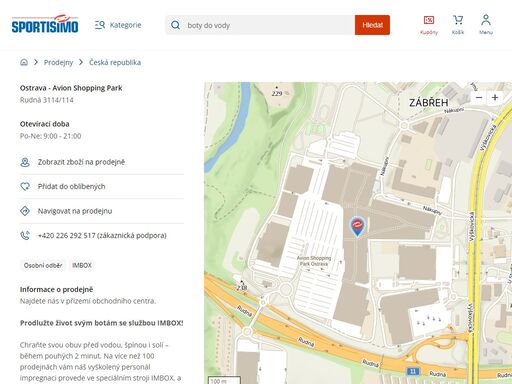Call customer support phone number
The image size is (512, 384).
click(x=102, y=235)
